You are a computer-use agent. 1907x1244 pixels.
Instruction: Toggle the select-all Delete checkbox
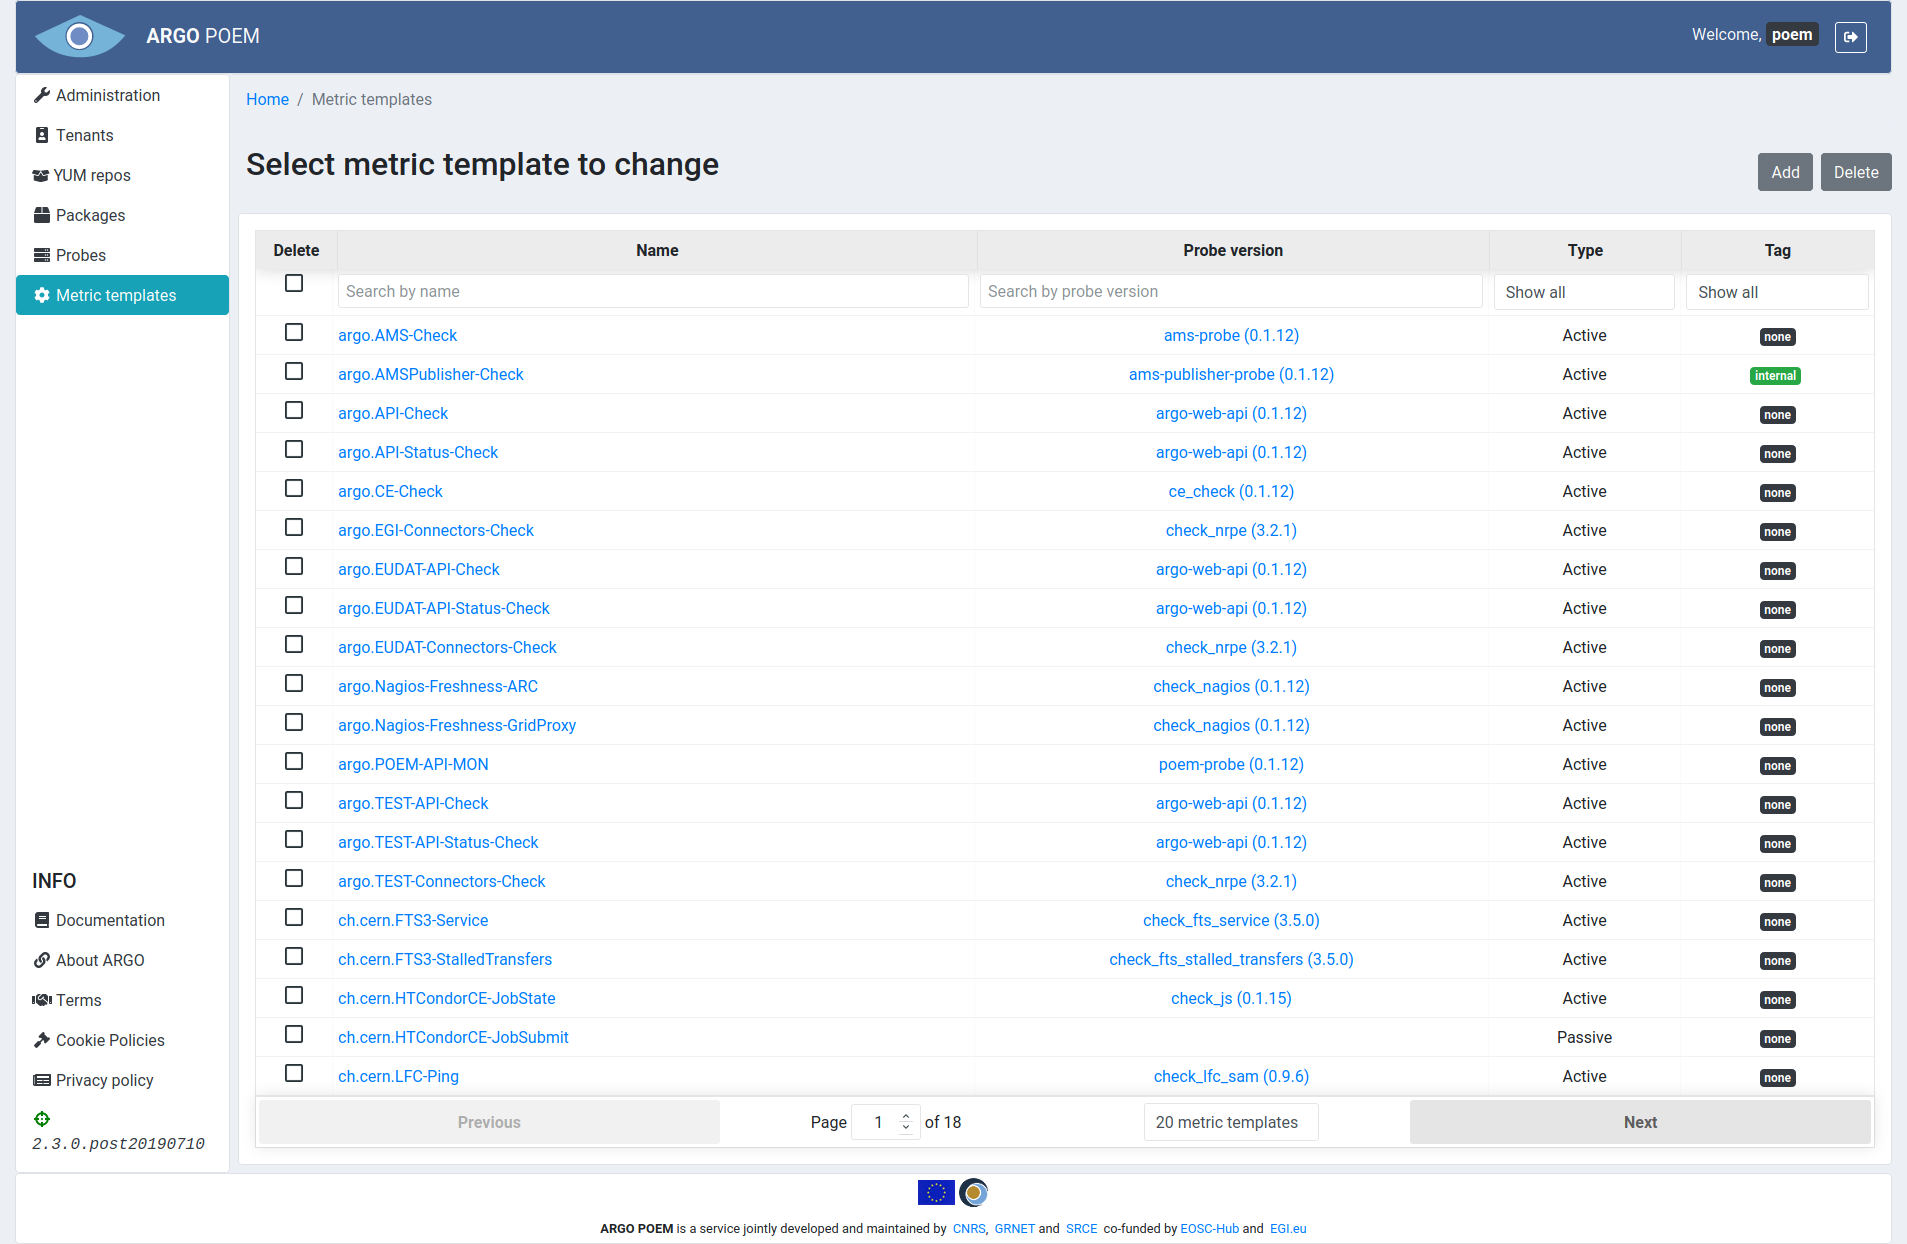coord(294,283)
